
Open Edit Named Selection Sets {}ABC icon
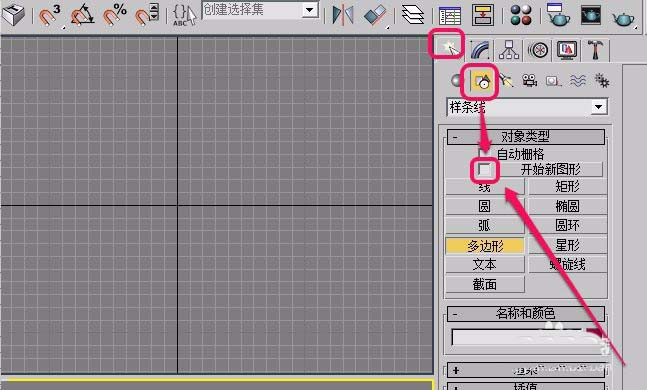(x=184, y=16)
